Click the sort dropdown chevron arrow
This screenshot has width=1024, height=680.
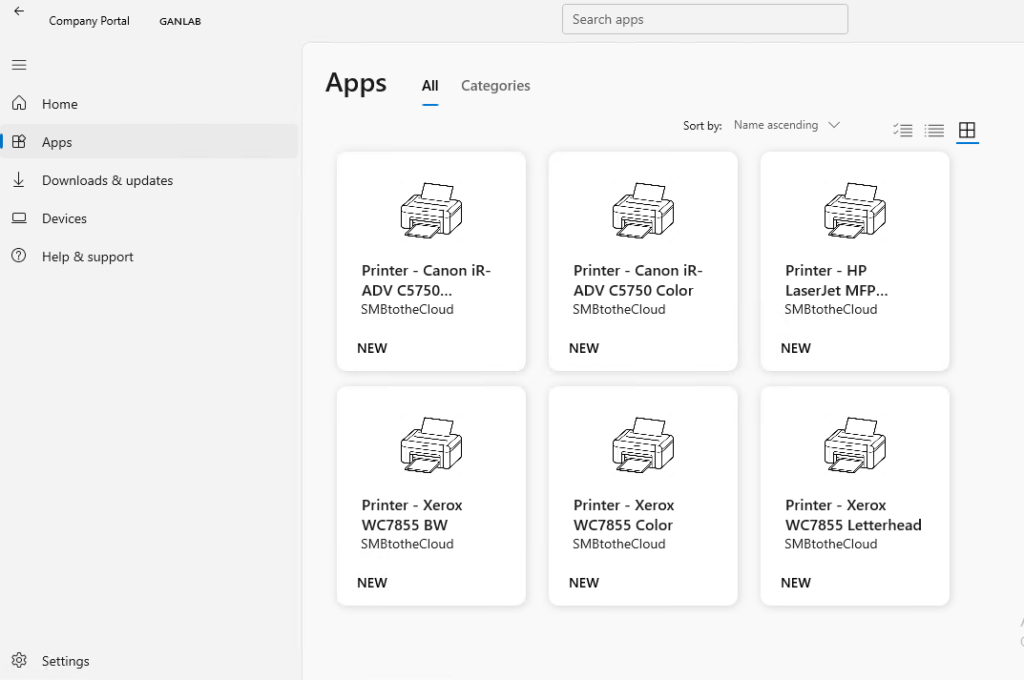click(x=834, y=126)
